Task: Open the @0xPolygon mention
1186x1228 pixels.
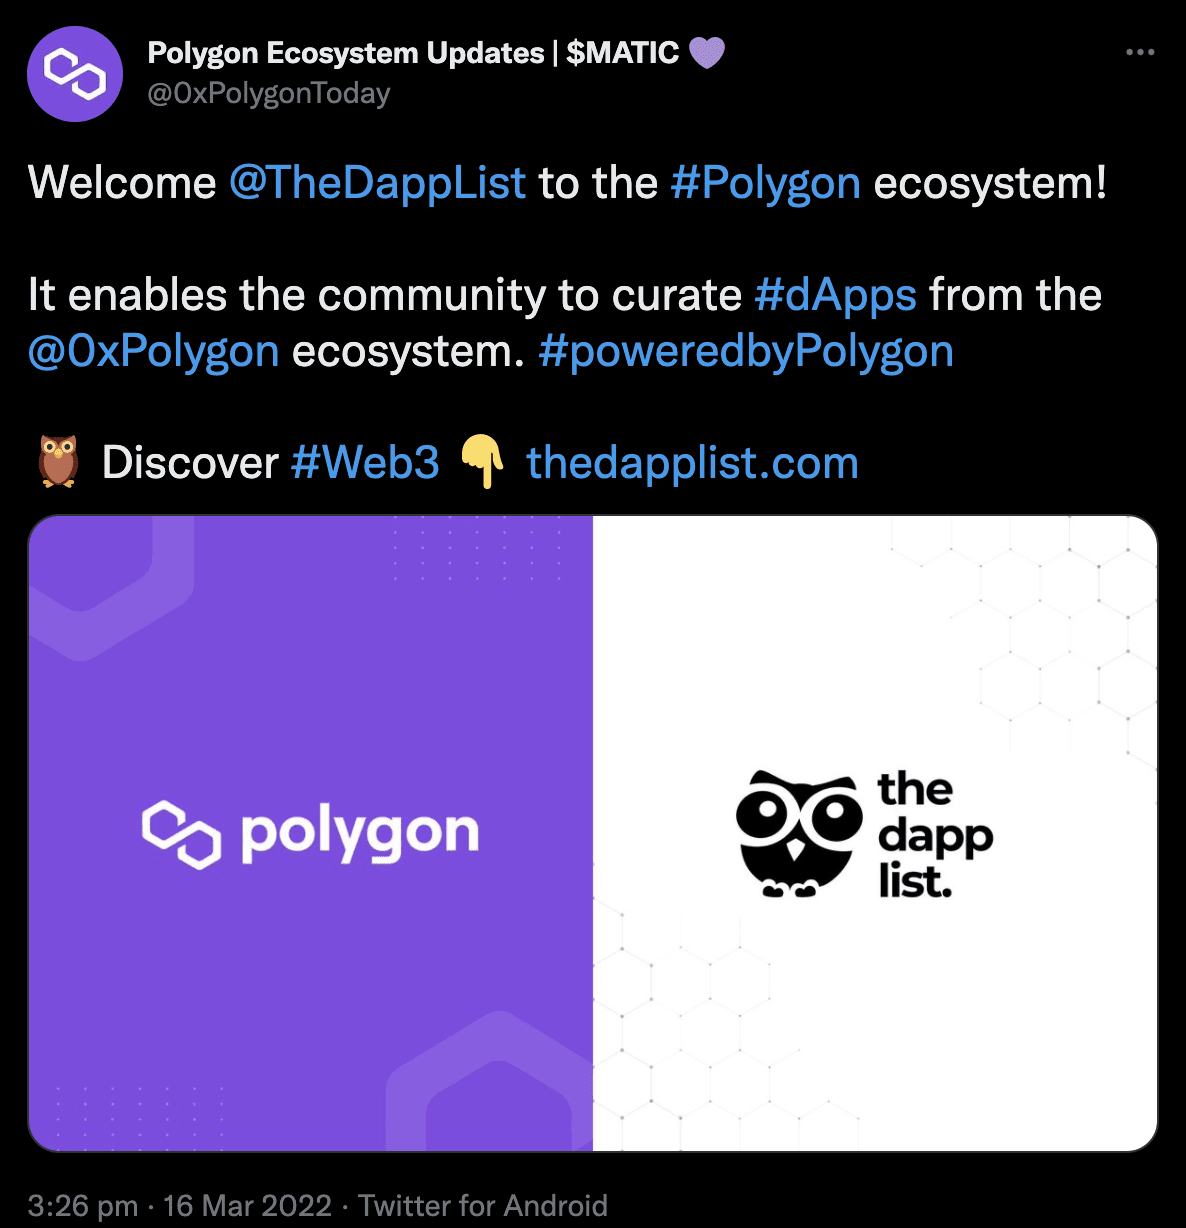Action: point(153,351)
